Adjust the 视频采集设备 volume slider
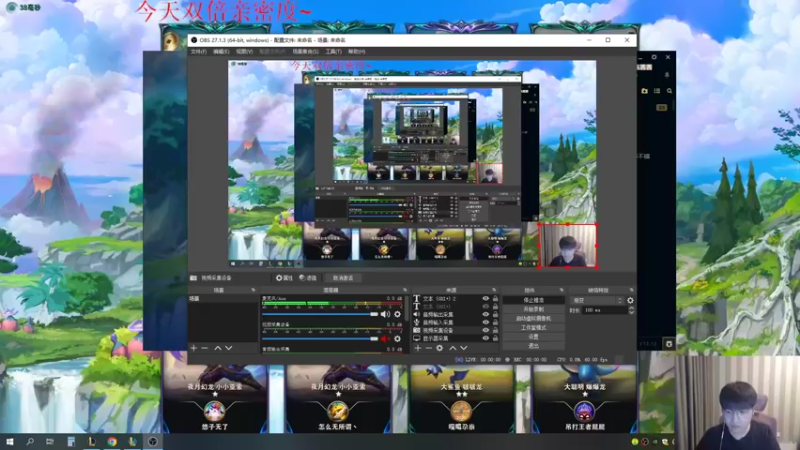 pos(320,339)
